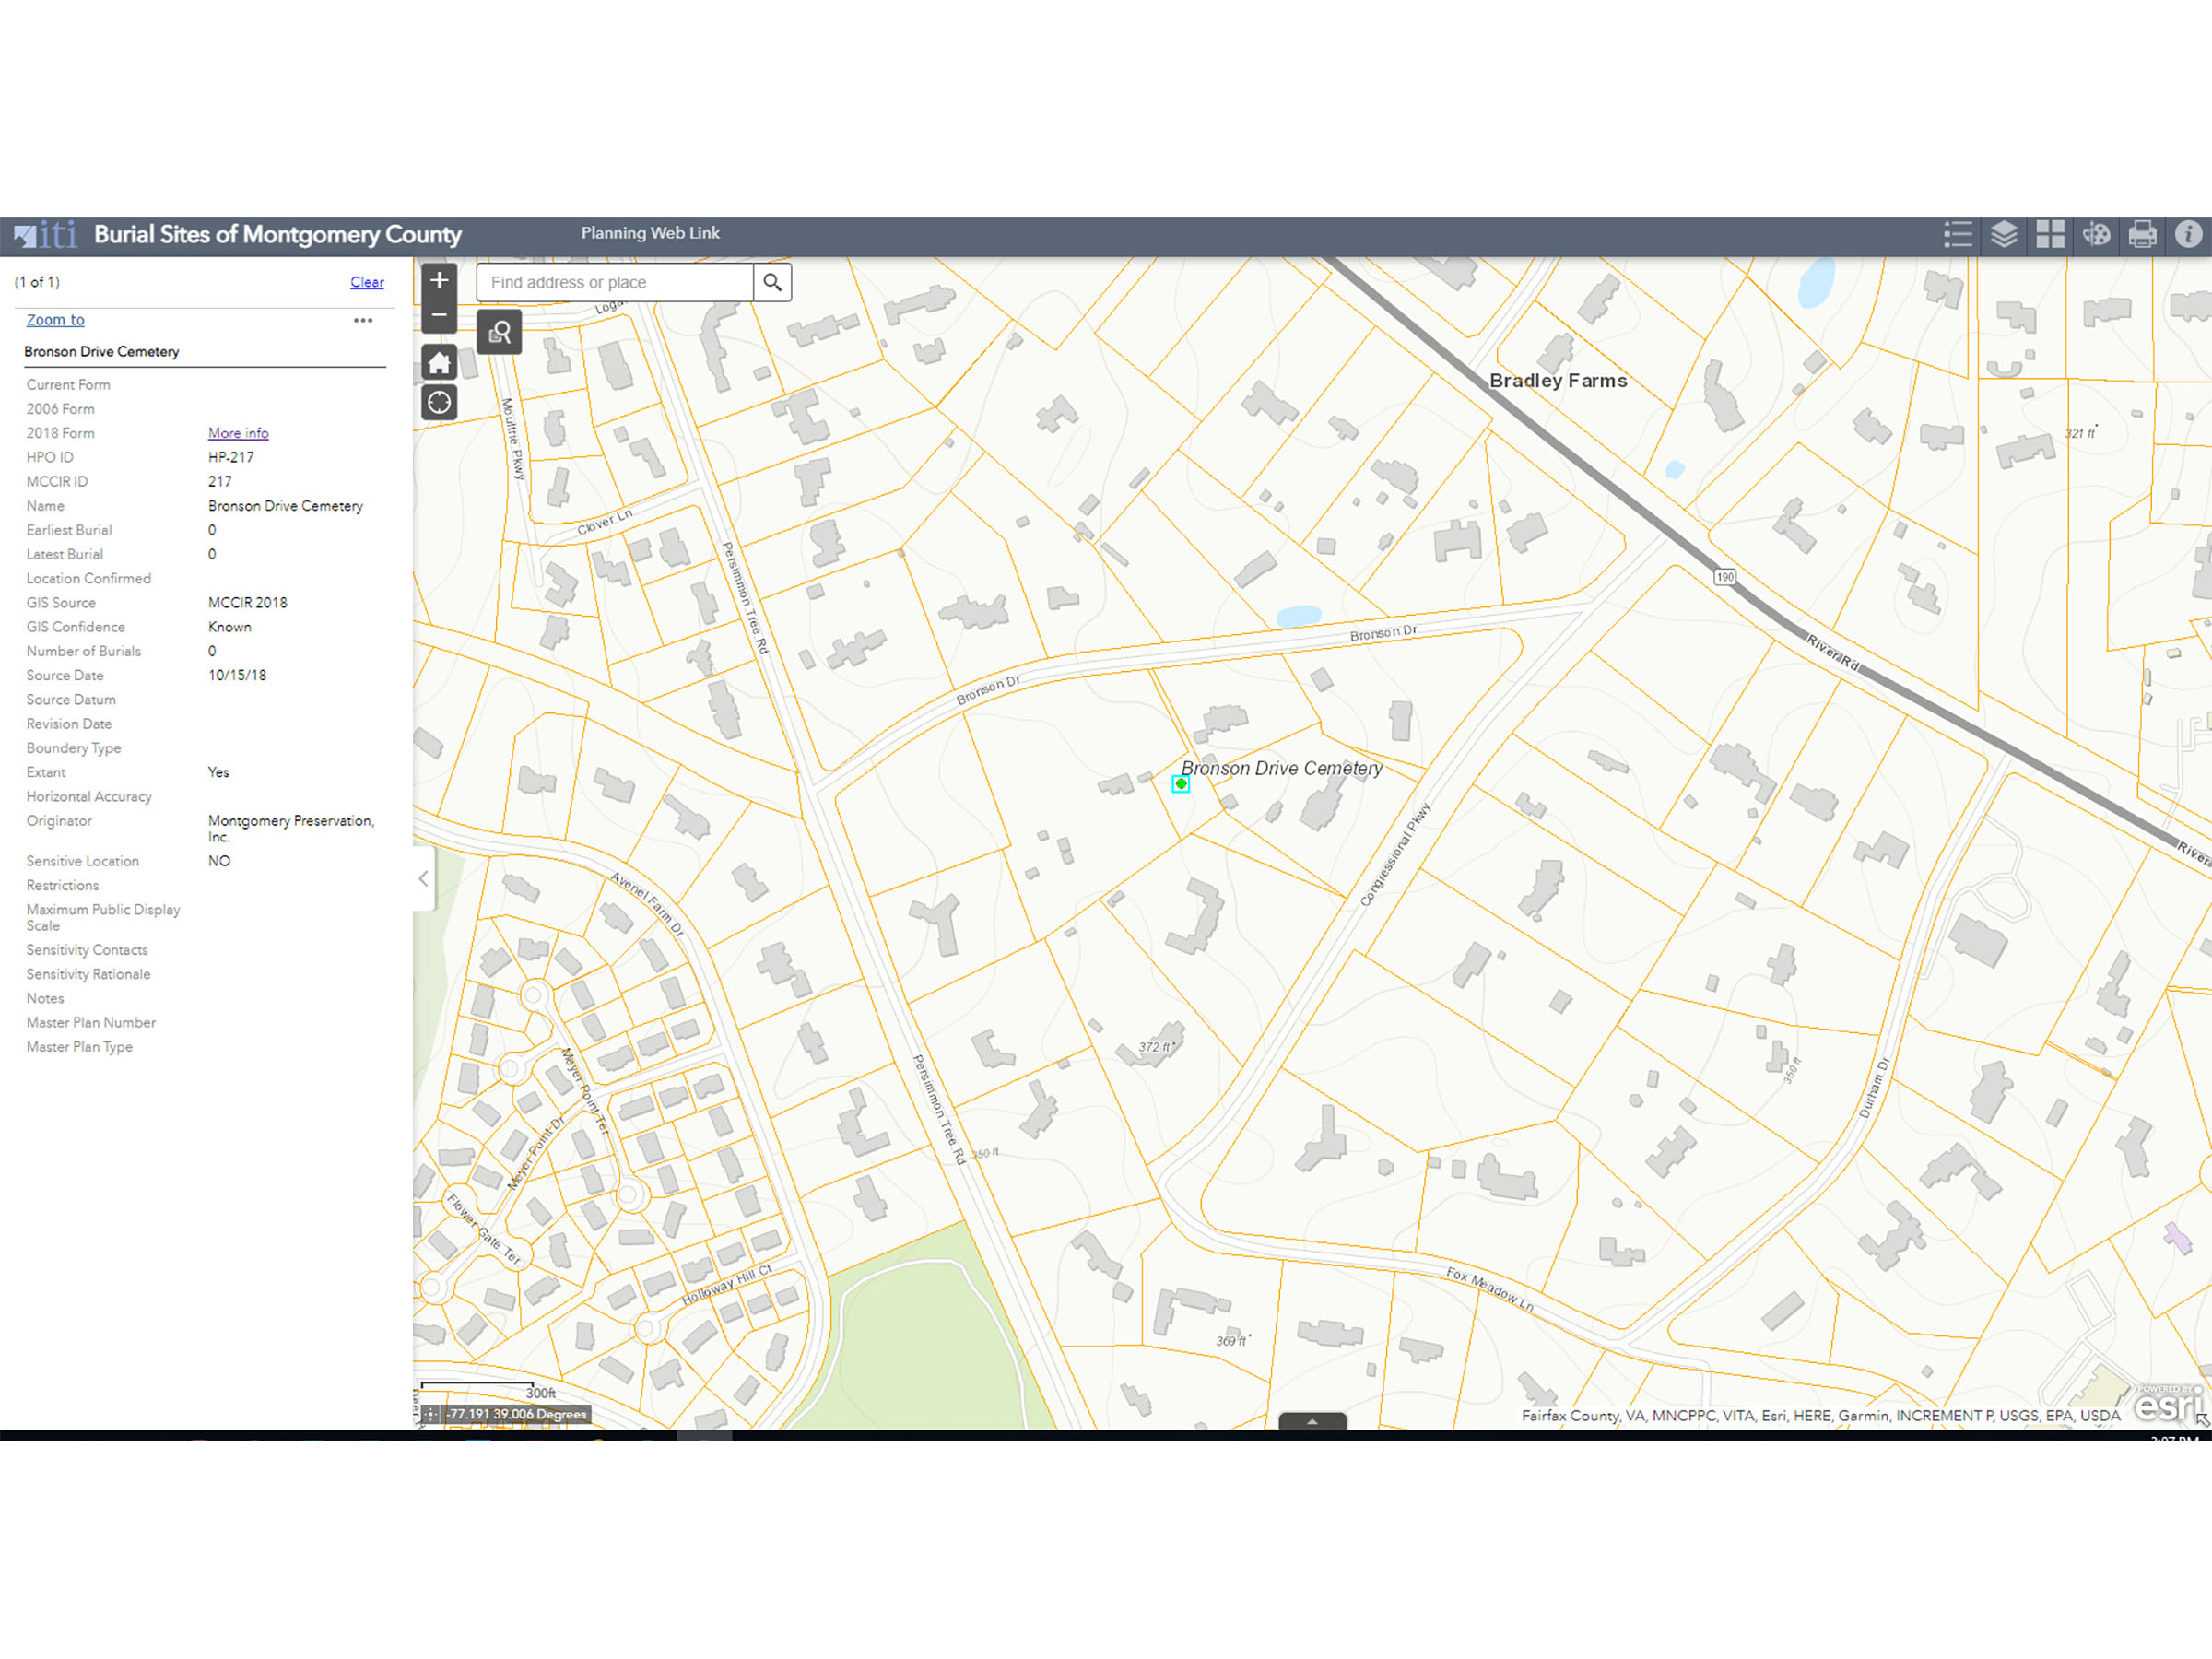Open the Legend widget

[x=1958, y=235]
